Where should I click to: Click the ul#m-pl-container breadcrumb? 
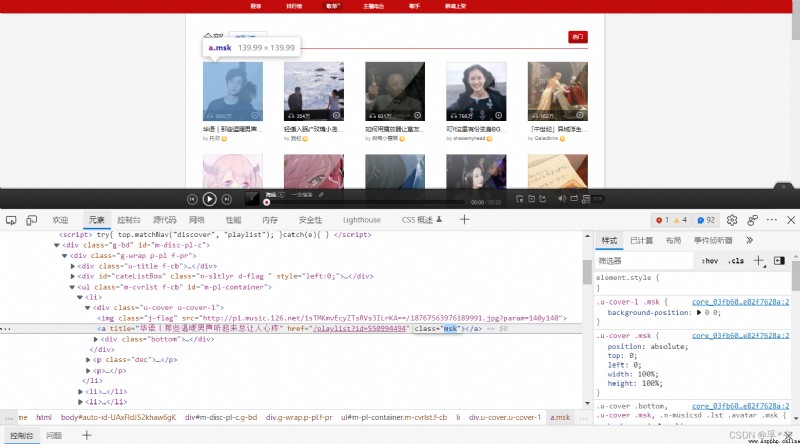pyautogui.click(x=394, y=417)
